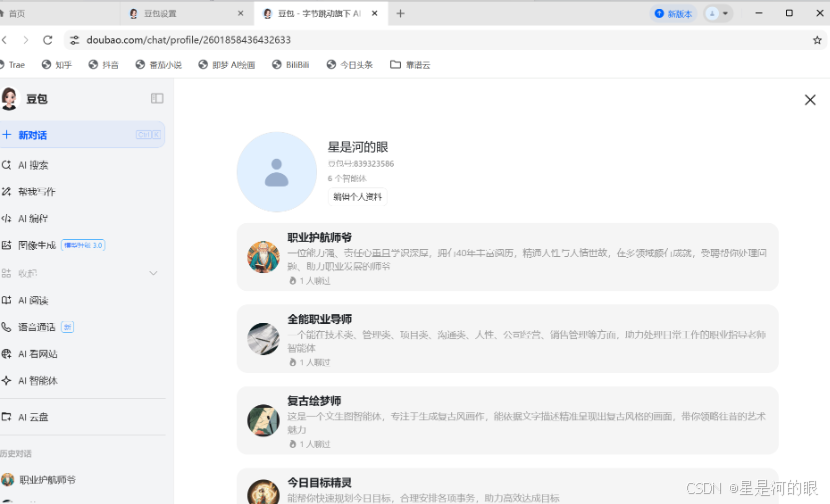The image size is (830, 504).
Task: Click the 全能职业导师 card avatar
Action: click(x=263, y=339)
